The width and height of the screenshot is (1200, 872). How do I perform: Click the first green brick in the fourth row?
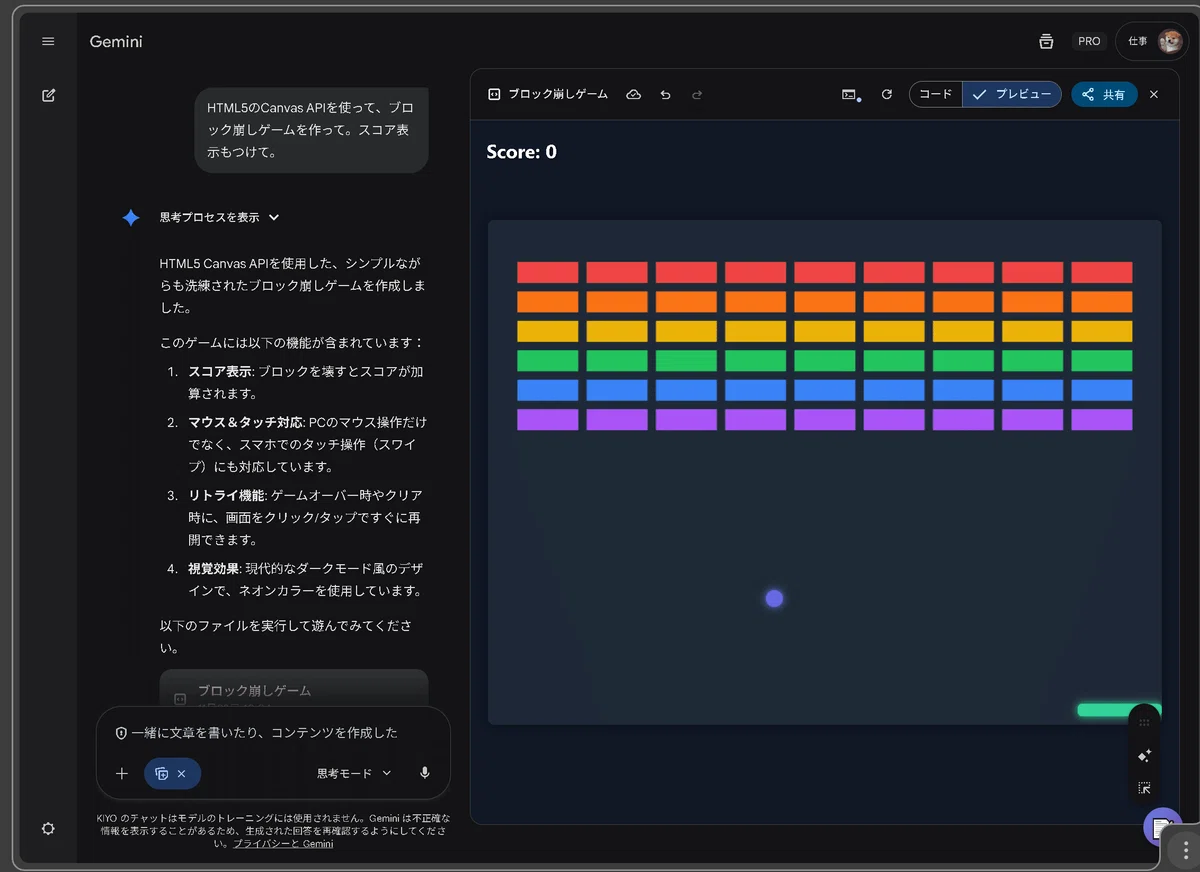(548, 360)
